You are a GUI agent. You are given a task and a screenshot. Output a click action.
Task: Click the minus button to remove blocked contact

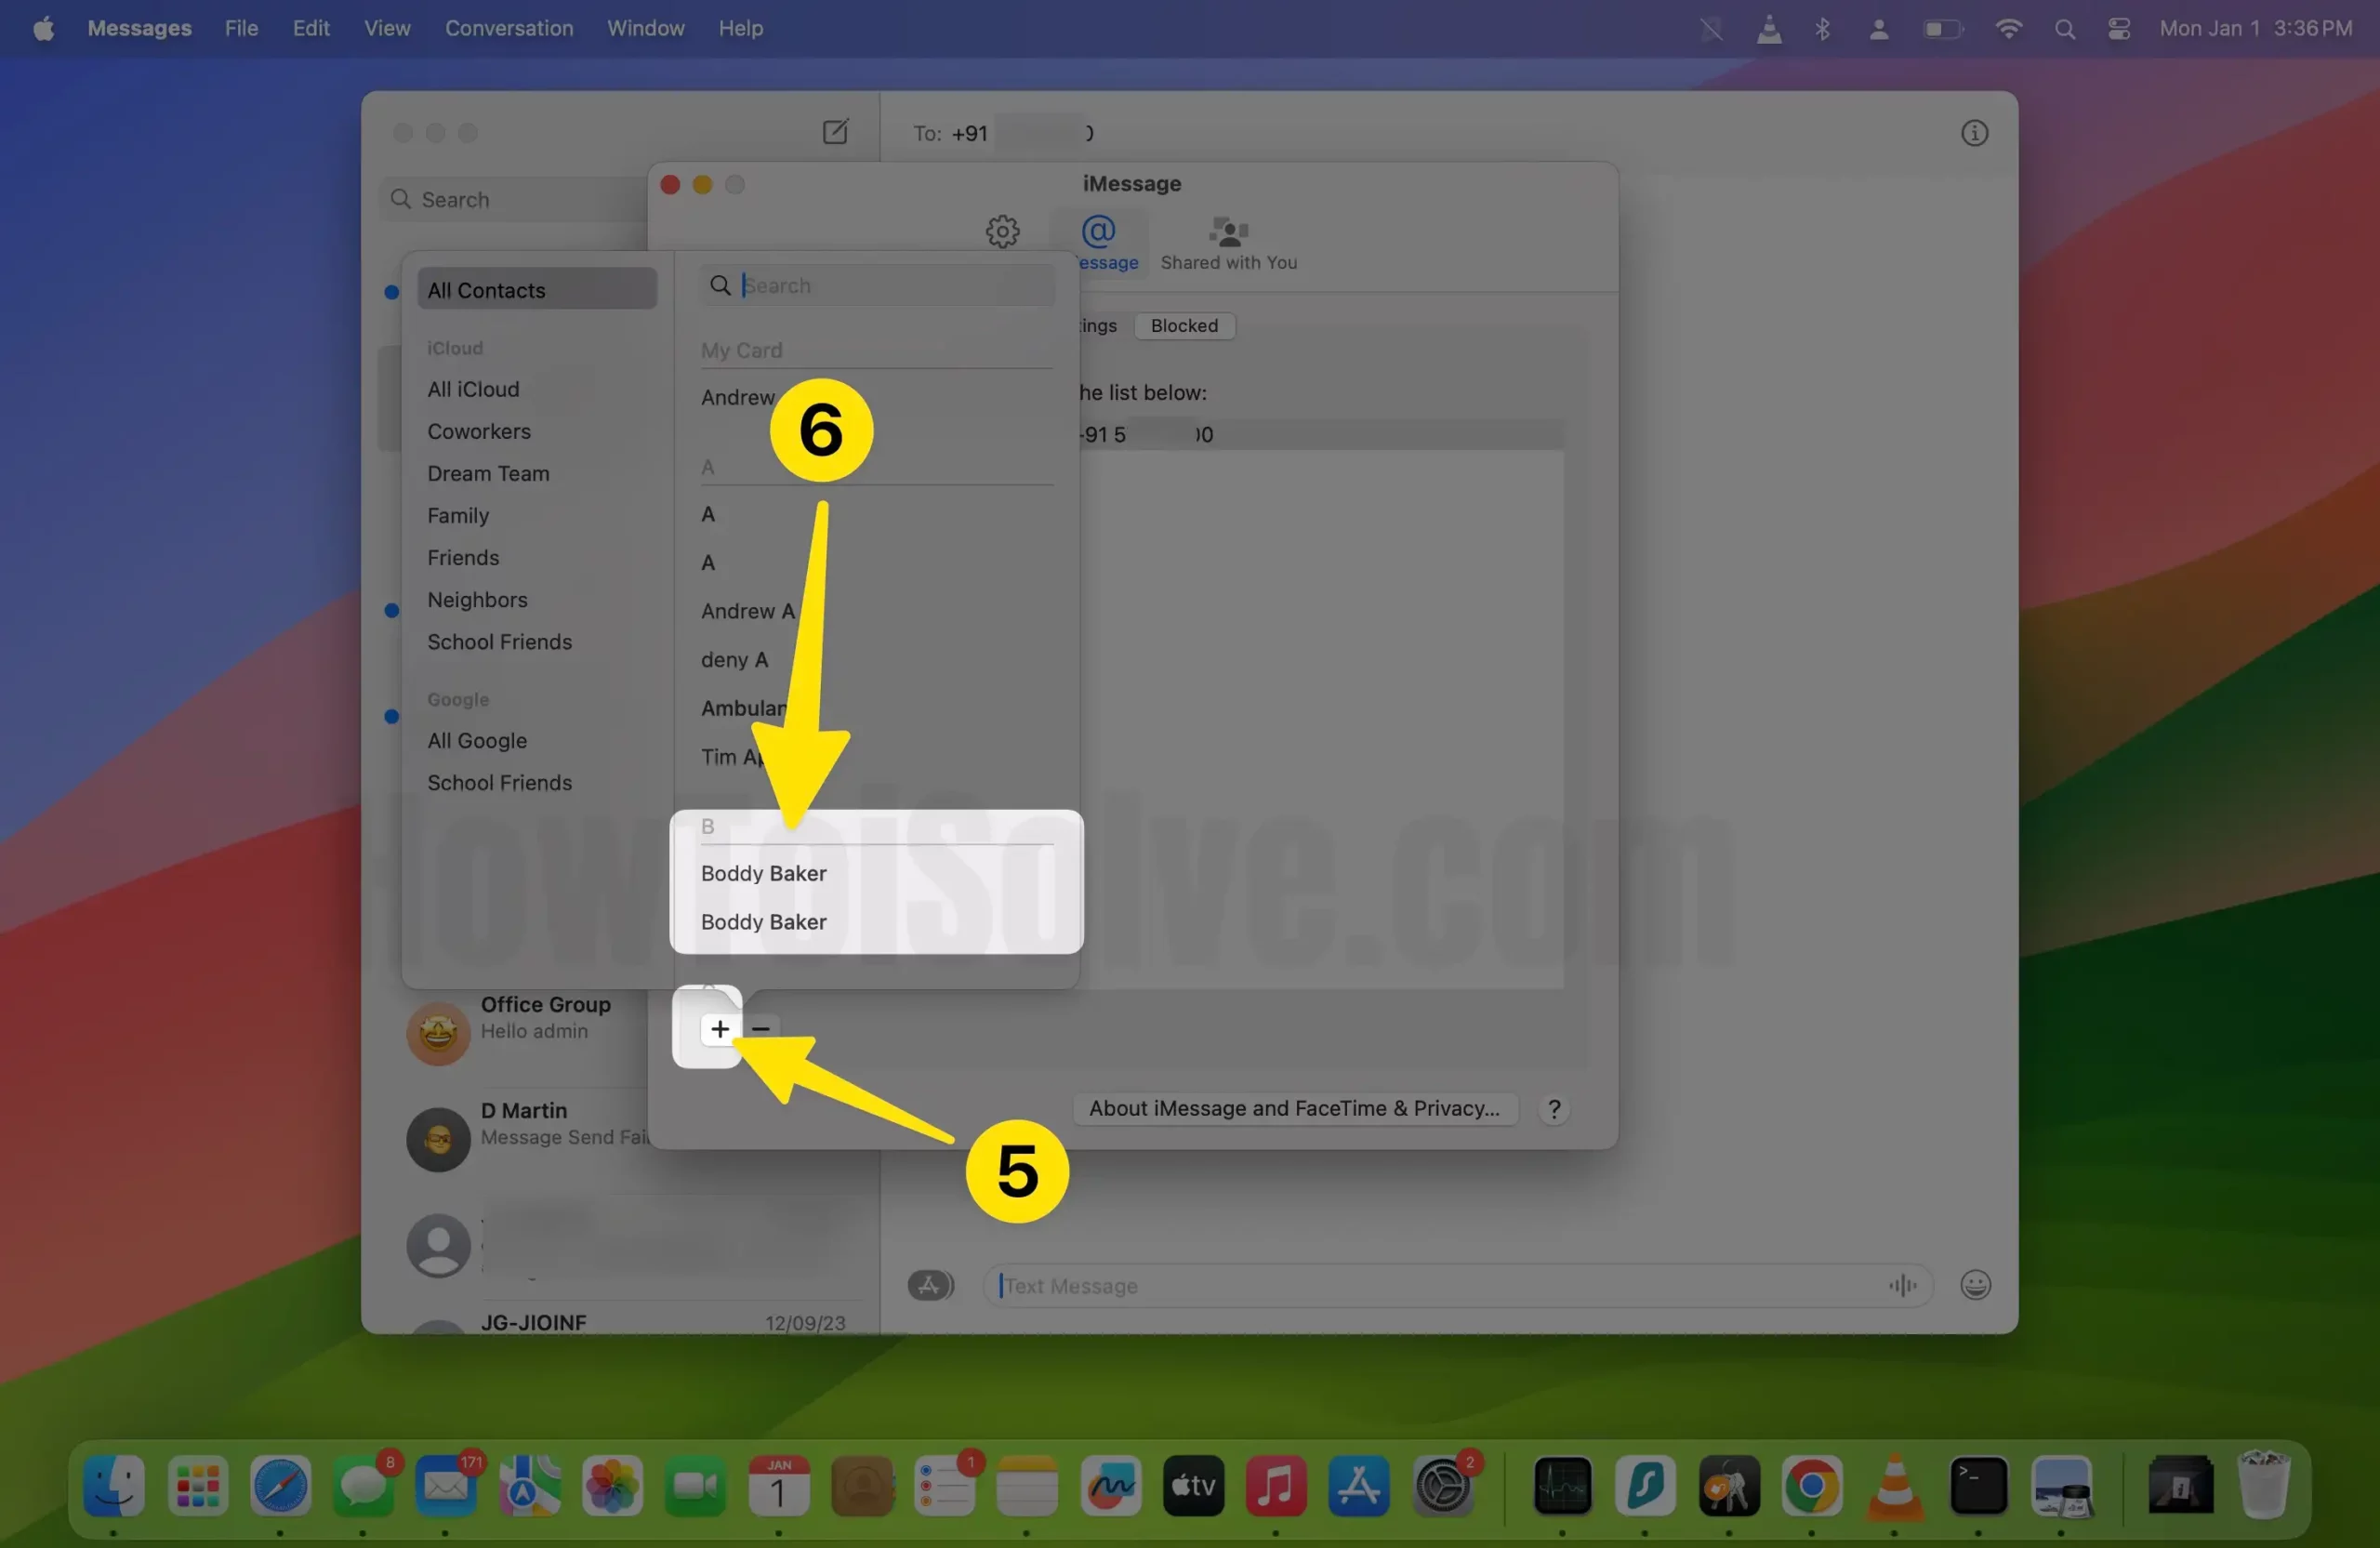(x=761, y=1029)
